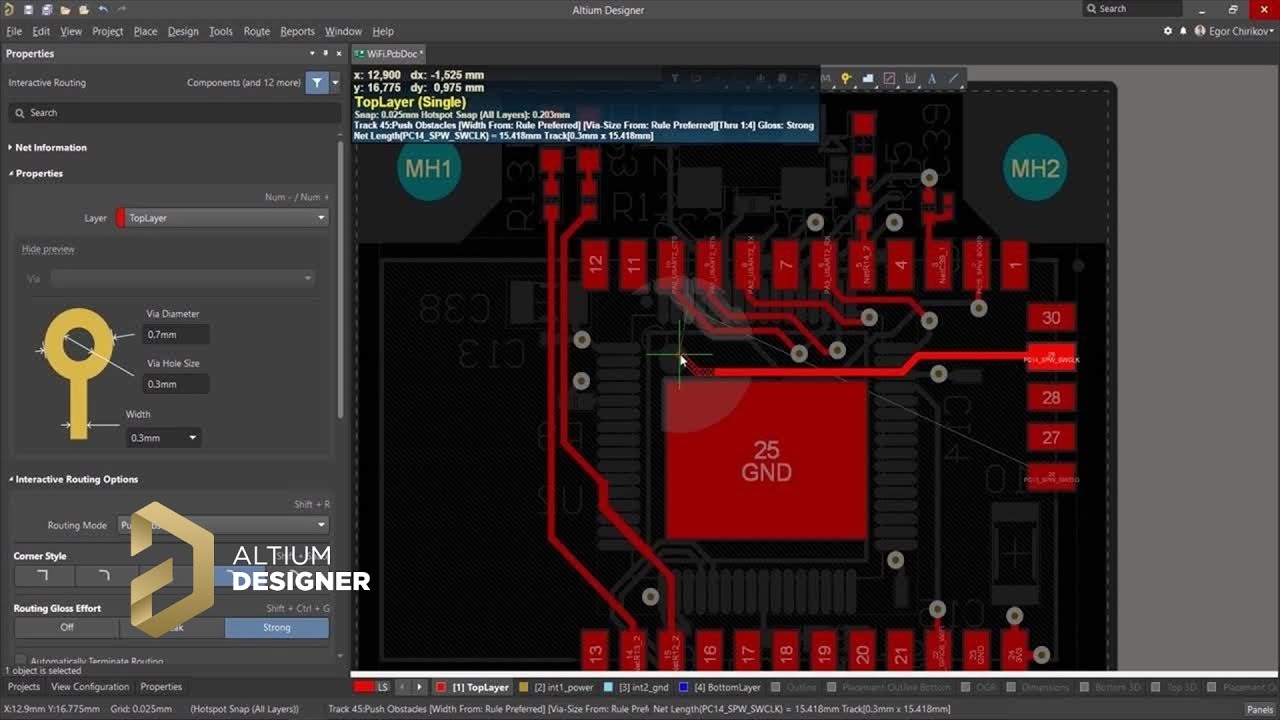The image size is (1280, 720).
Task: Select the Place Line tool in Active Bar
Action: 953,78
